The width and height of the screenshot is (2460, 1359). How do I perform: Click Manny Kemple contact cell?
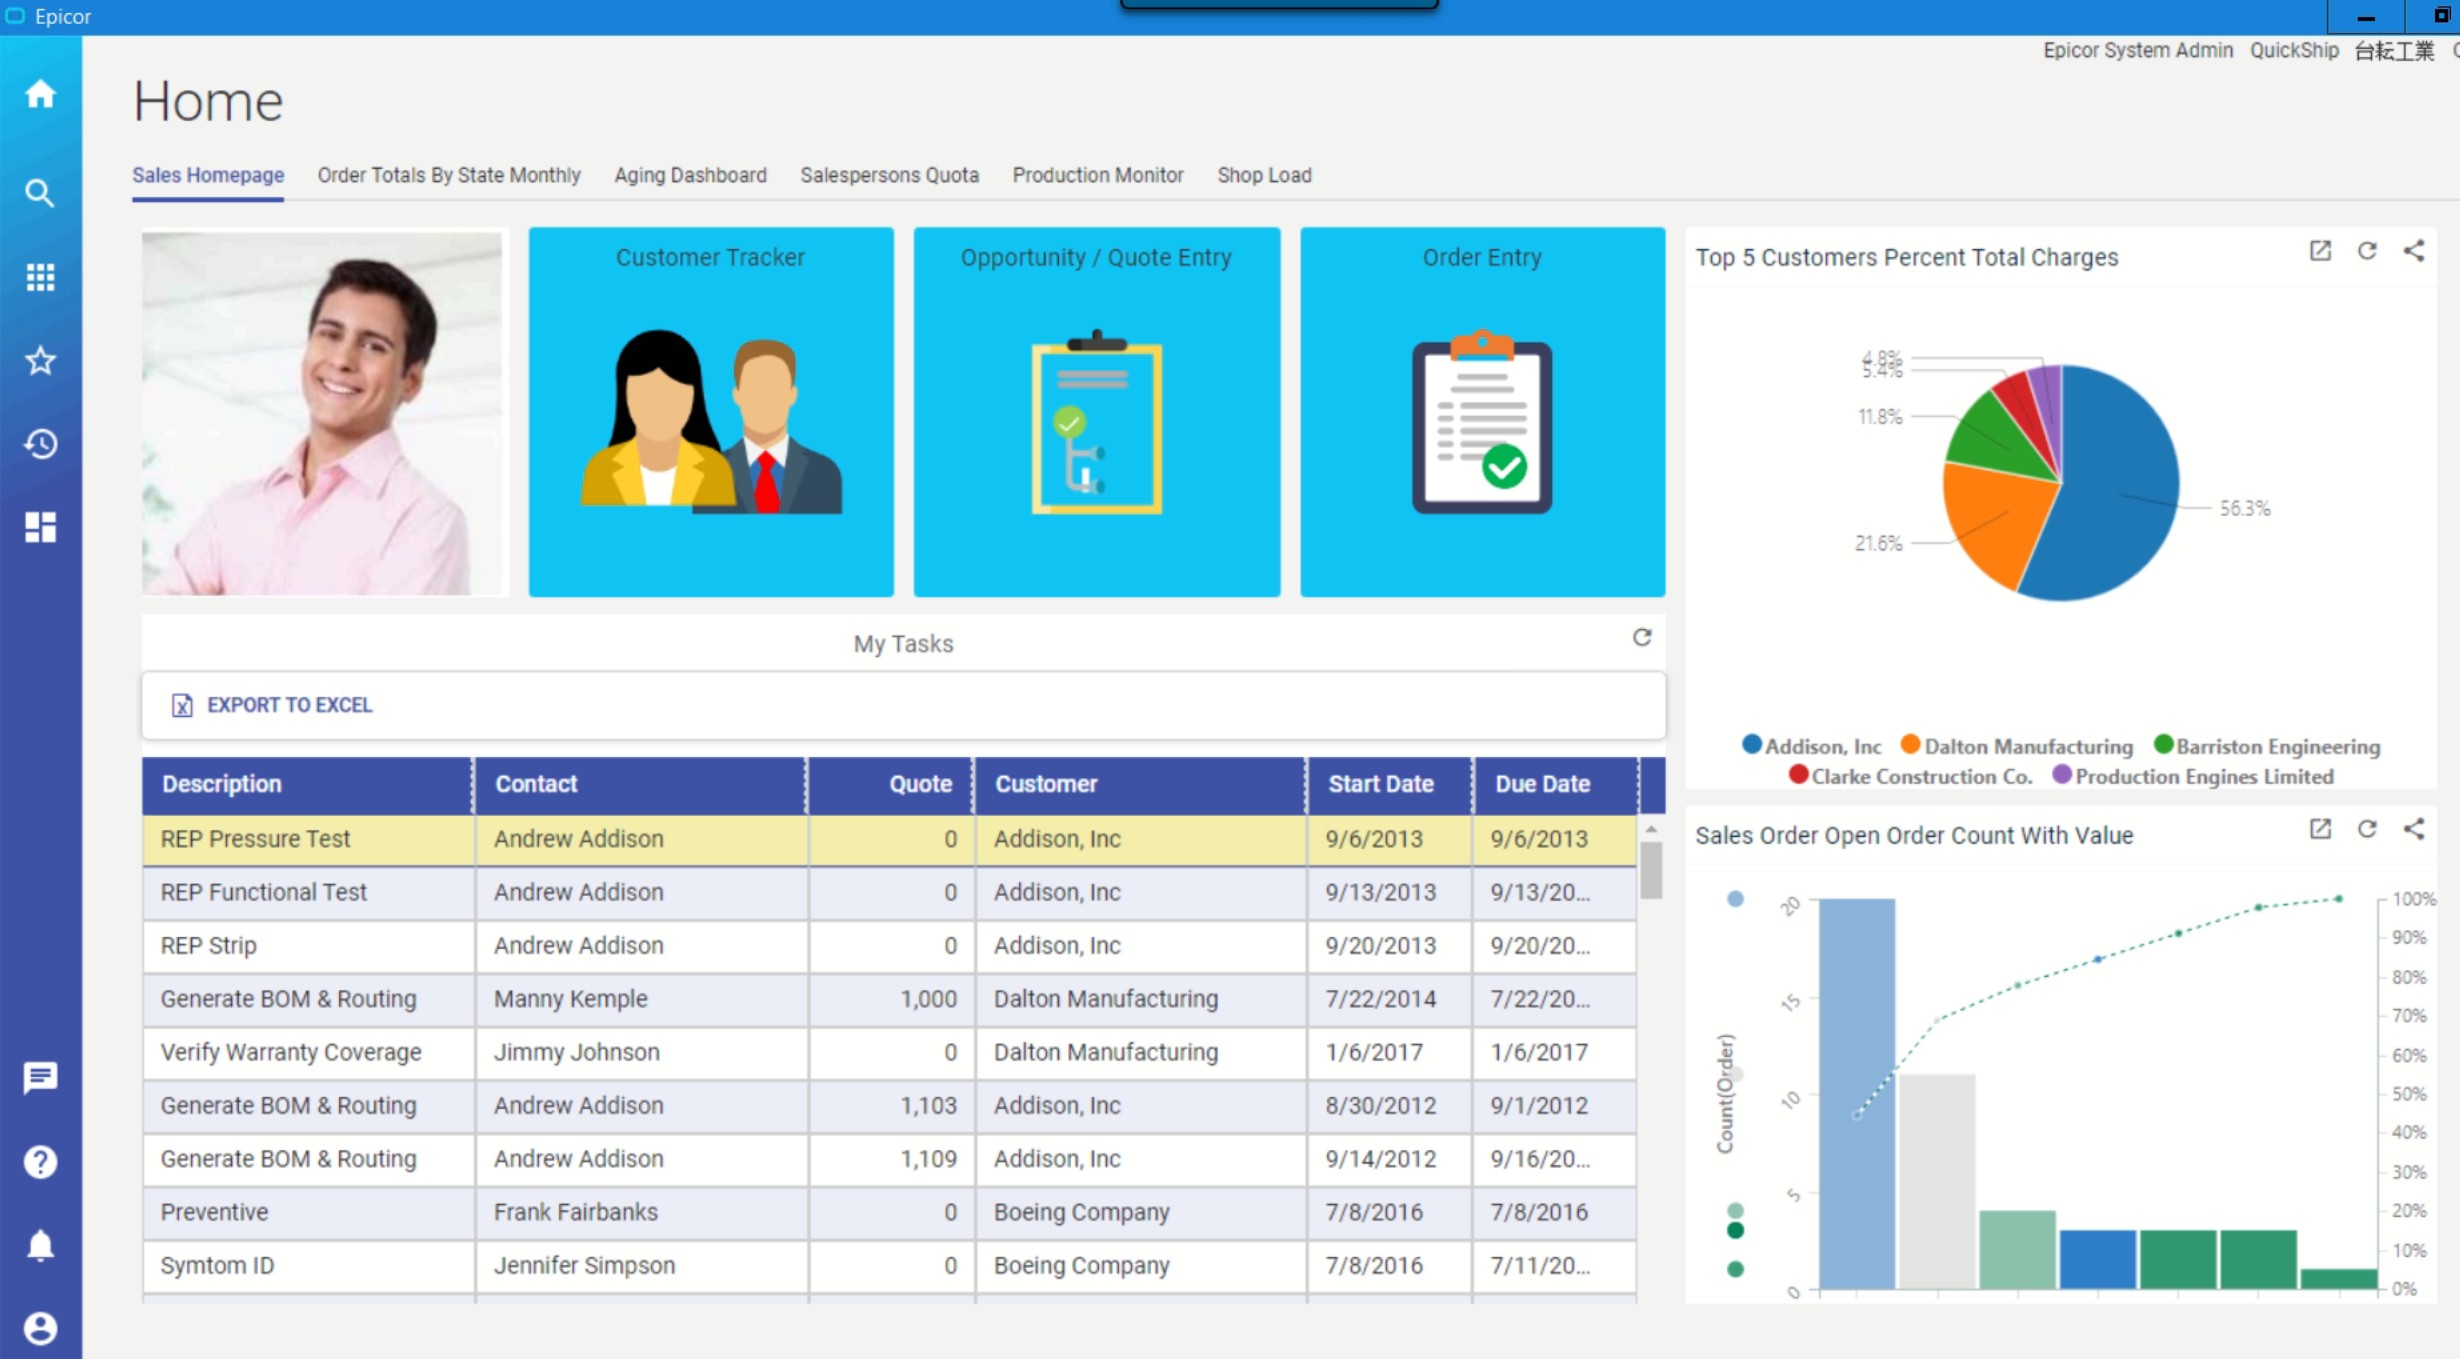point(640,999)
